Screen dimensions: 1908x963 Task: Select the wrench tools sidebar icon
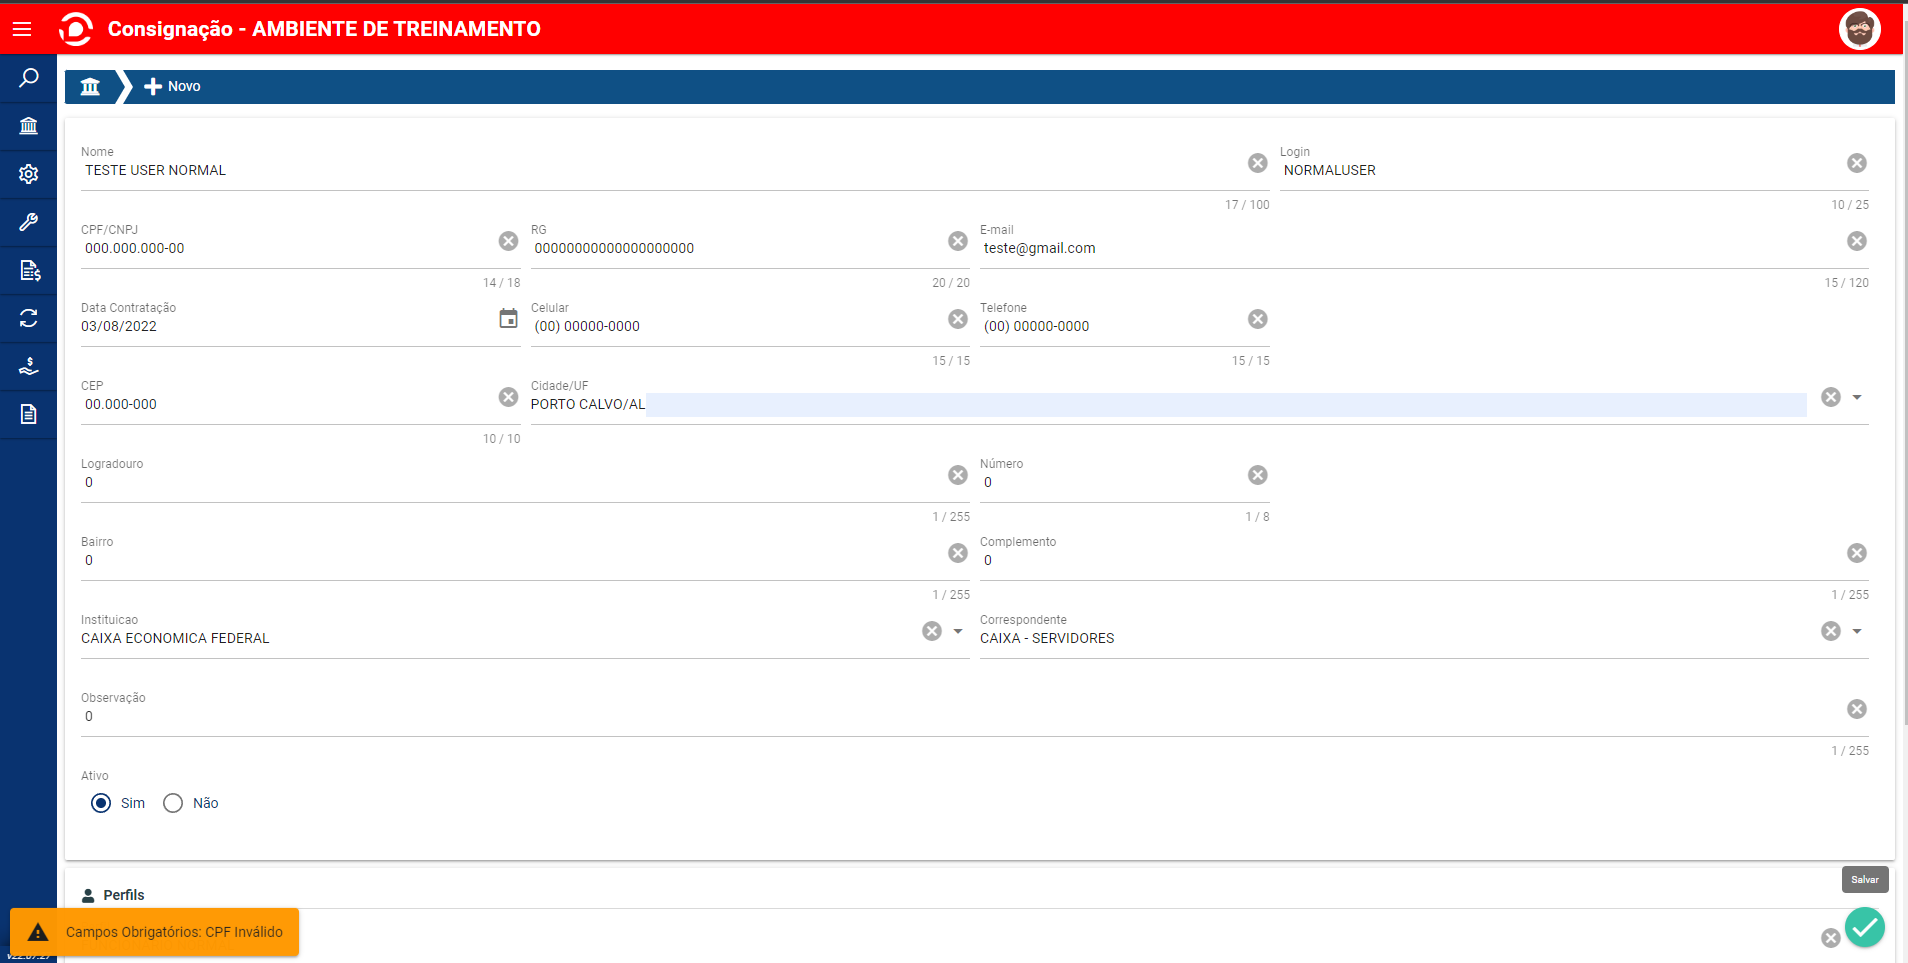coord(29,222)
